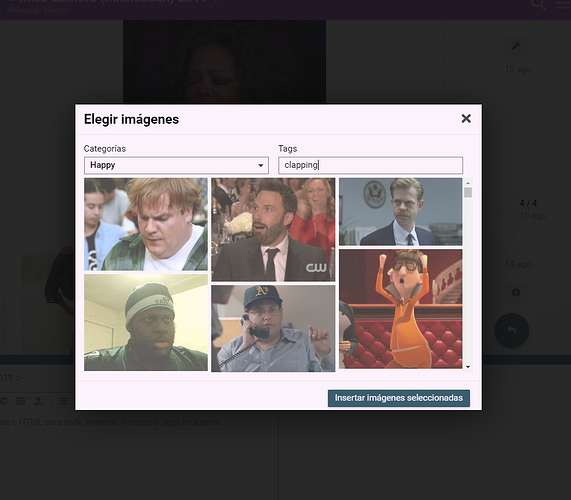Click the grid table icon in the editor toolbar
Viewport: 571px width, 500px height.
[21, 401]
